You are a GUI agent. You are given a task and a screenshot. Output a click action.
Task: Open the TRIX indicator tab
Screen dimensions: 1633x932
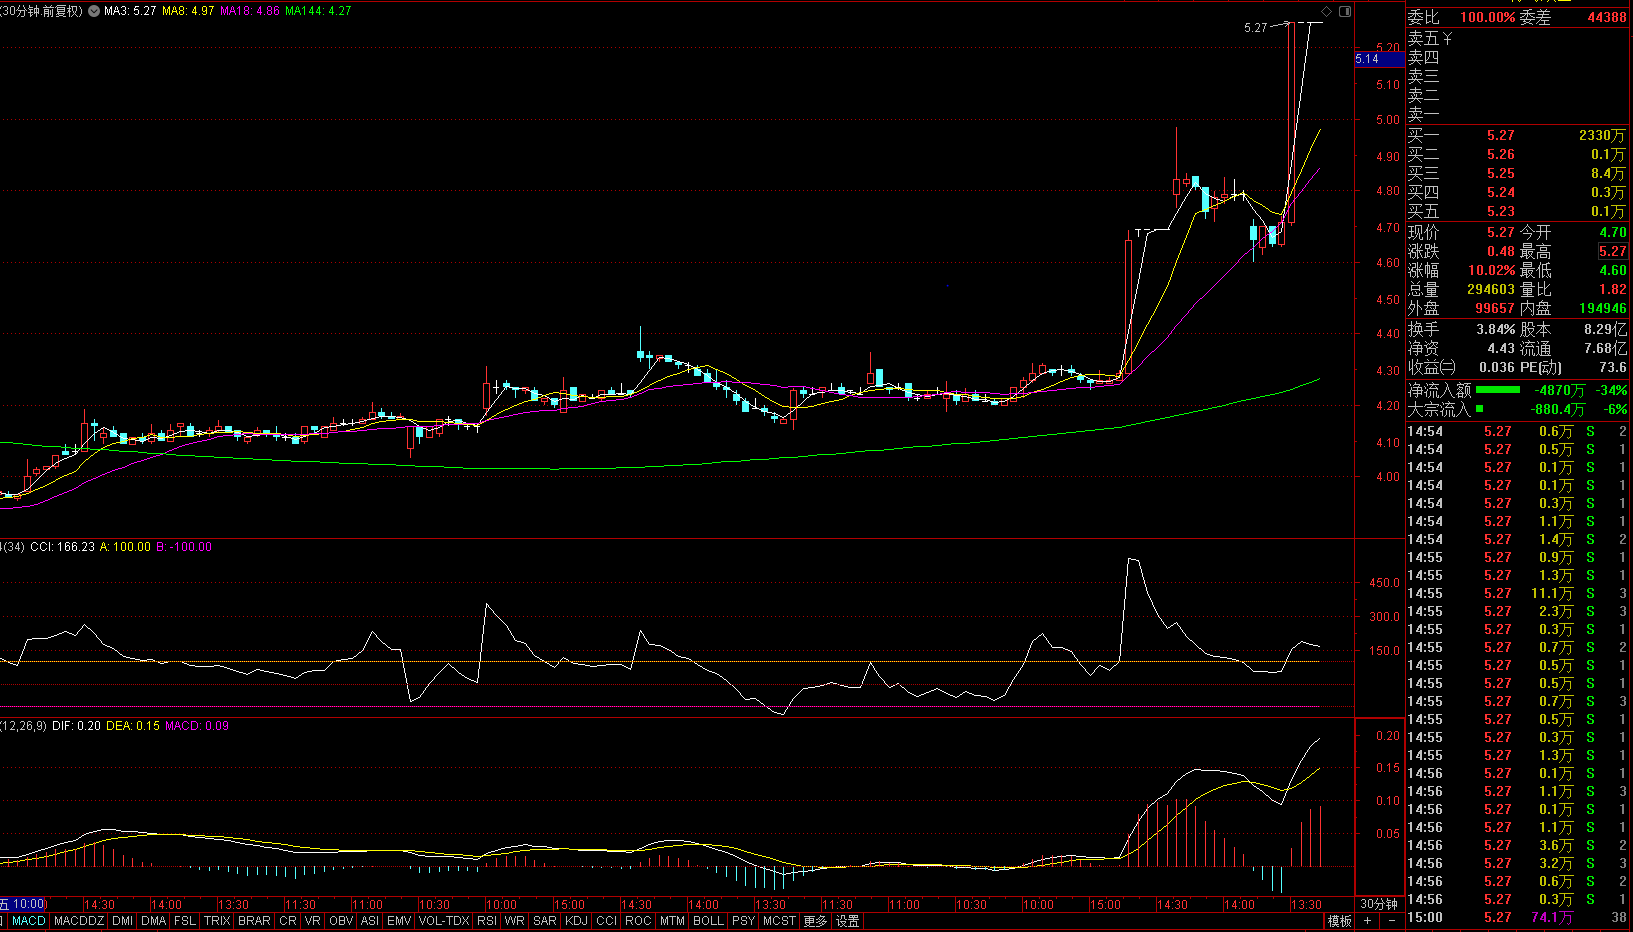coord(216,921)
